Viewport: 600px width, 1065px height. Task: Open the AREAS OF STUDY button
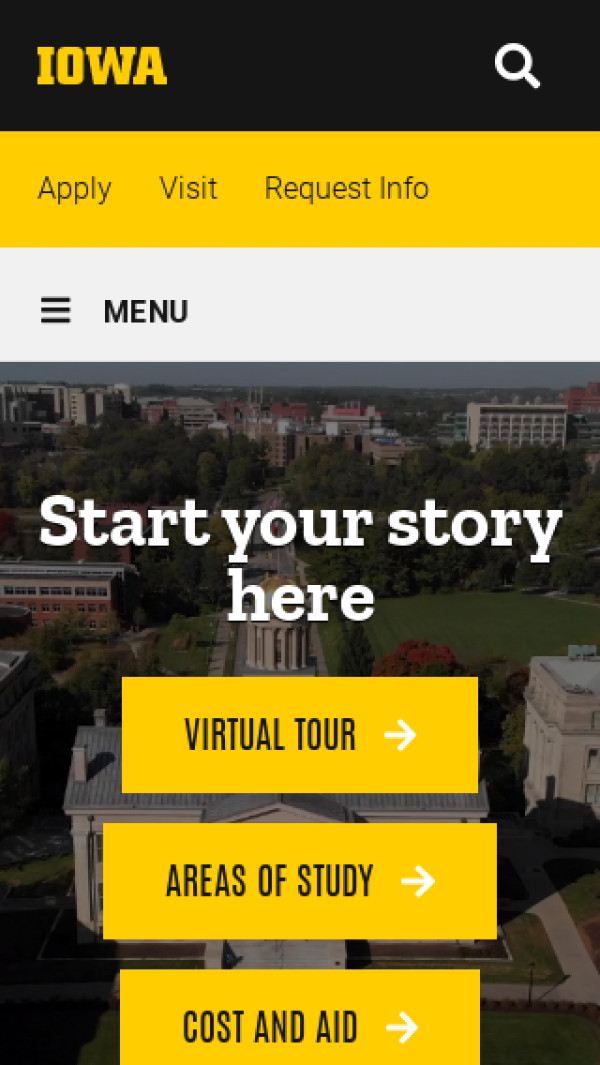point(300,882)
